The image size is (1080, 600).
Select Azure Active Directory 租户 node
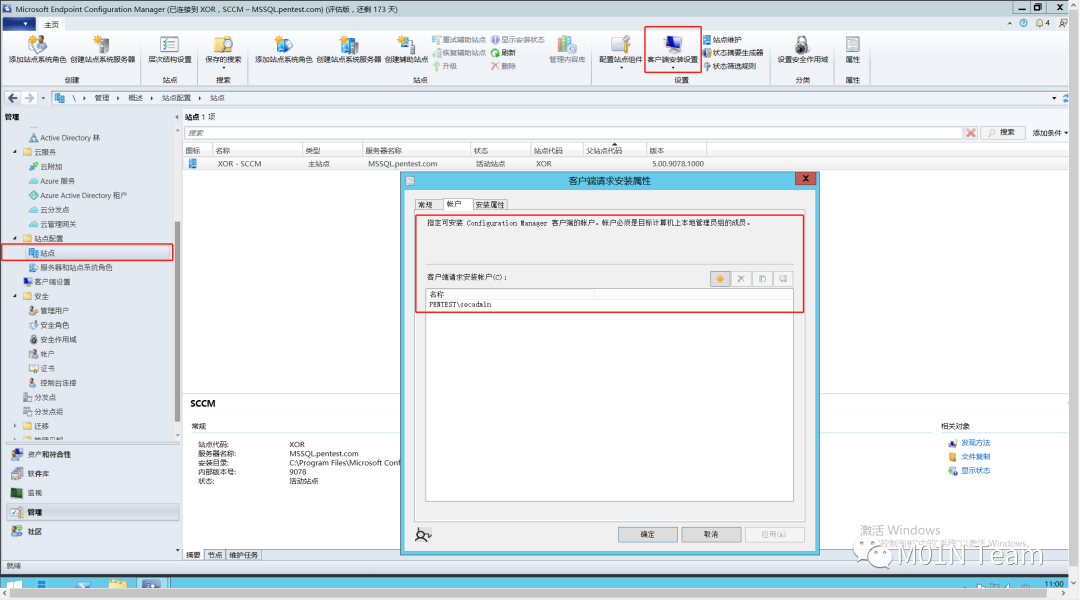point(77,196)
